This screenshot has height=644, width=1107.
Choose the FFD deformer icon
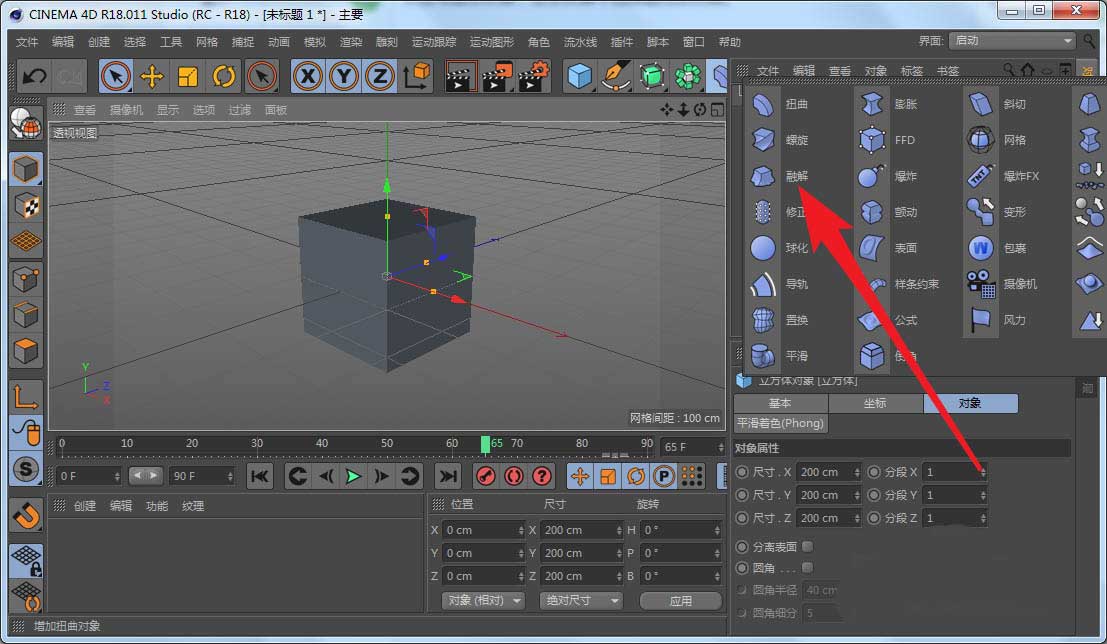click(x=872, y=140)
